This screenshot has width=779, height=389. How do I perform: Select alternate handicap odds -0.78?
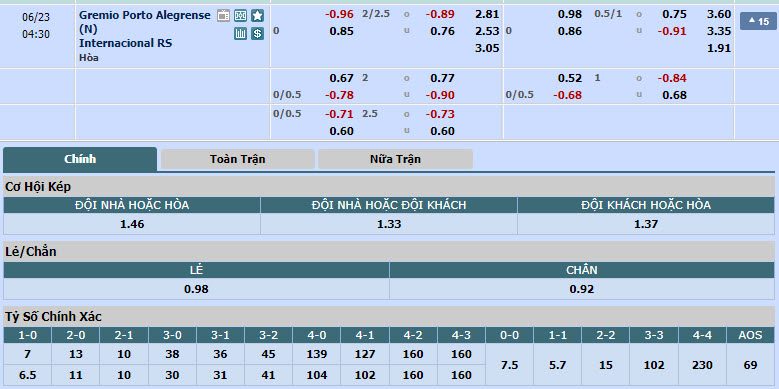(x=339, y=95)
